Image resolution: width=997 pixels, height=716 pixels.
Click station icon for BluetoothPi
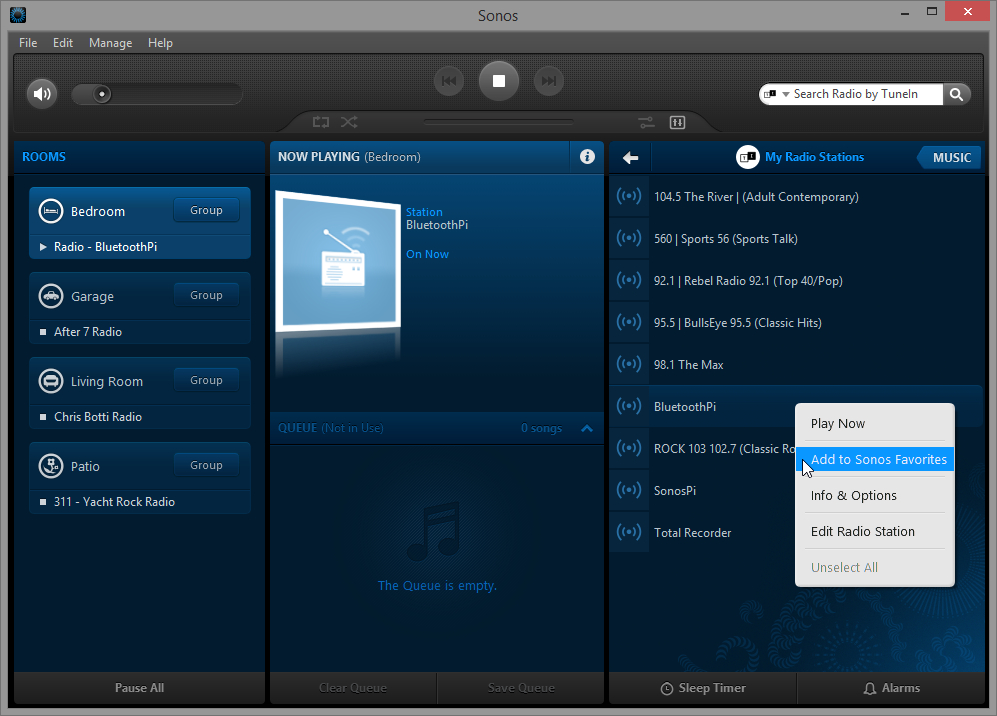pos(629,406)
